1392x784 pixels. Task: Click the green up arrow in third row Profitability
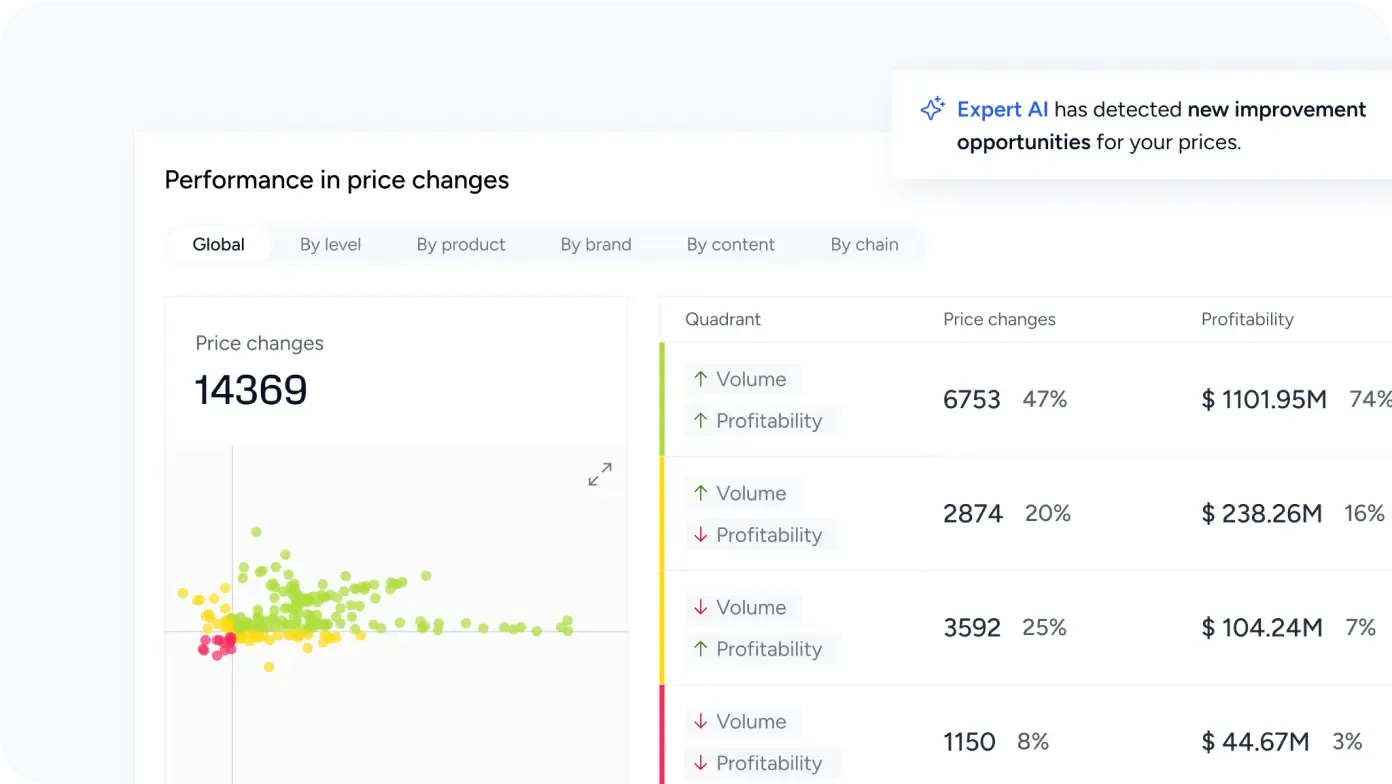700,649
